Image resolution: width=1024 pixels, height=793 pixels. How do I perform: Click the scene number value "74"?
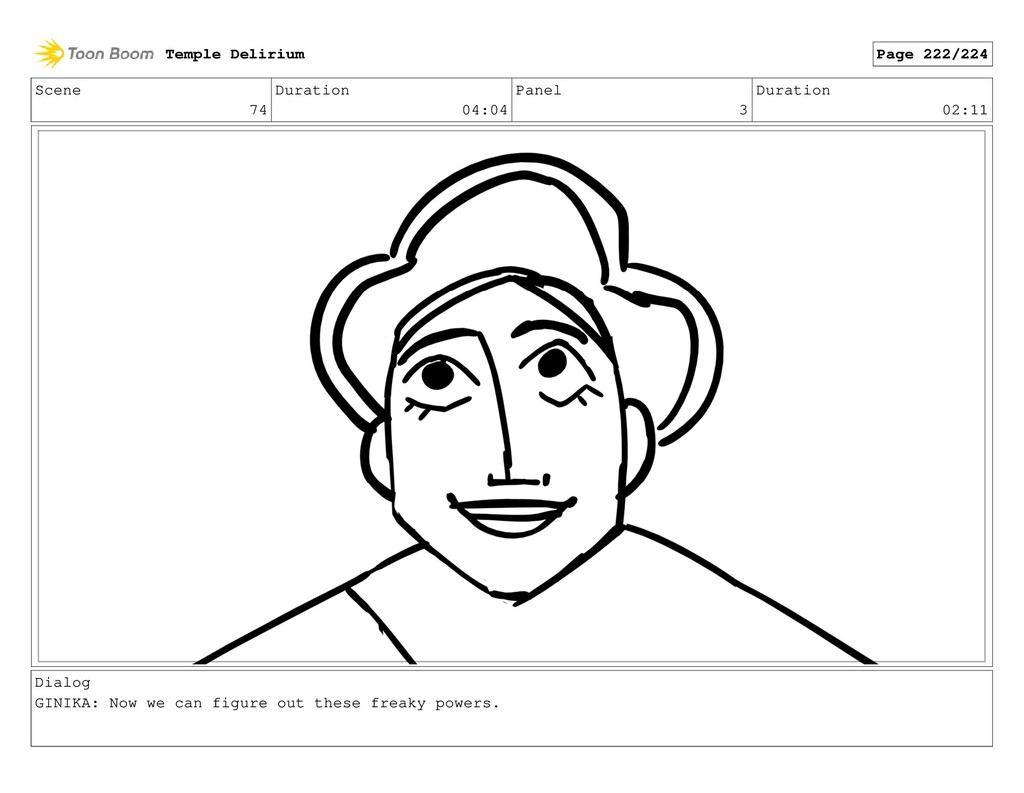click(x=259, y=110)
